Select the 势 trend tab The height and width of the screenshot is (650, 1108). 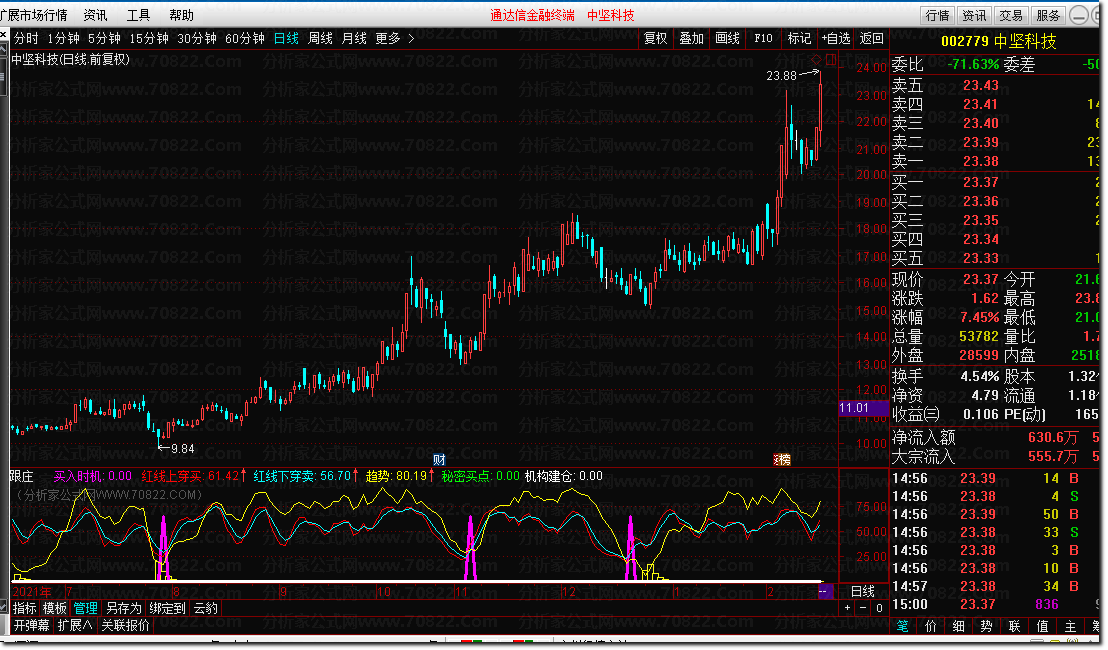click(x=986, y=626)
